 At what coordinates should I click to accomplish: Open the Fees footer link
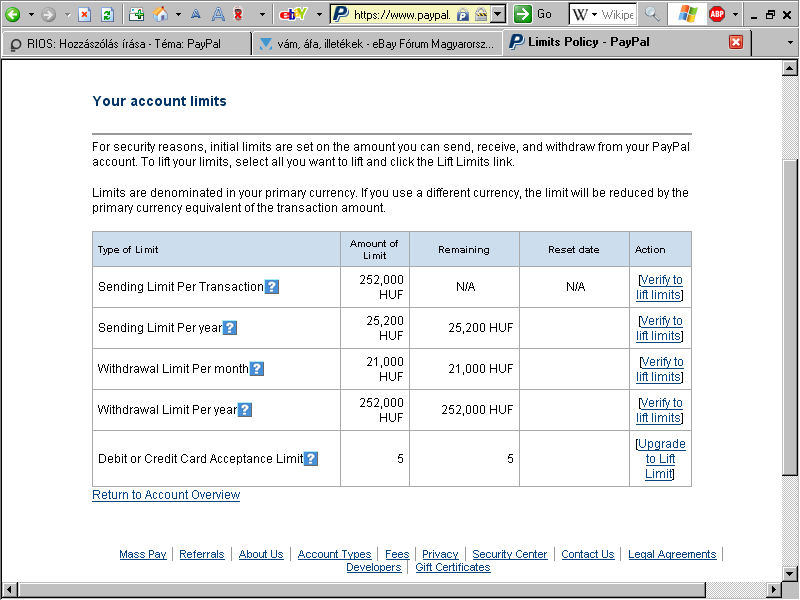point(397,554)
